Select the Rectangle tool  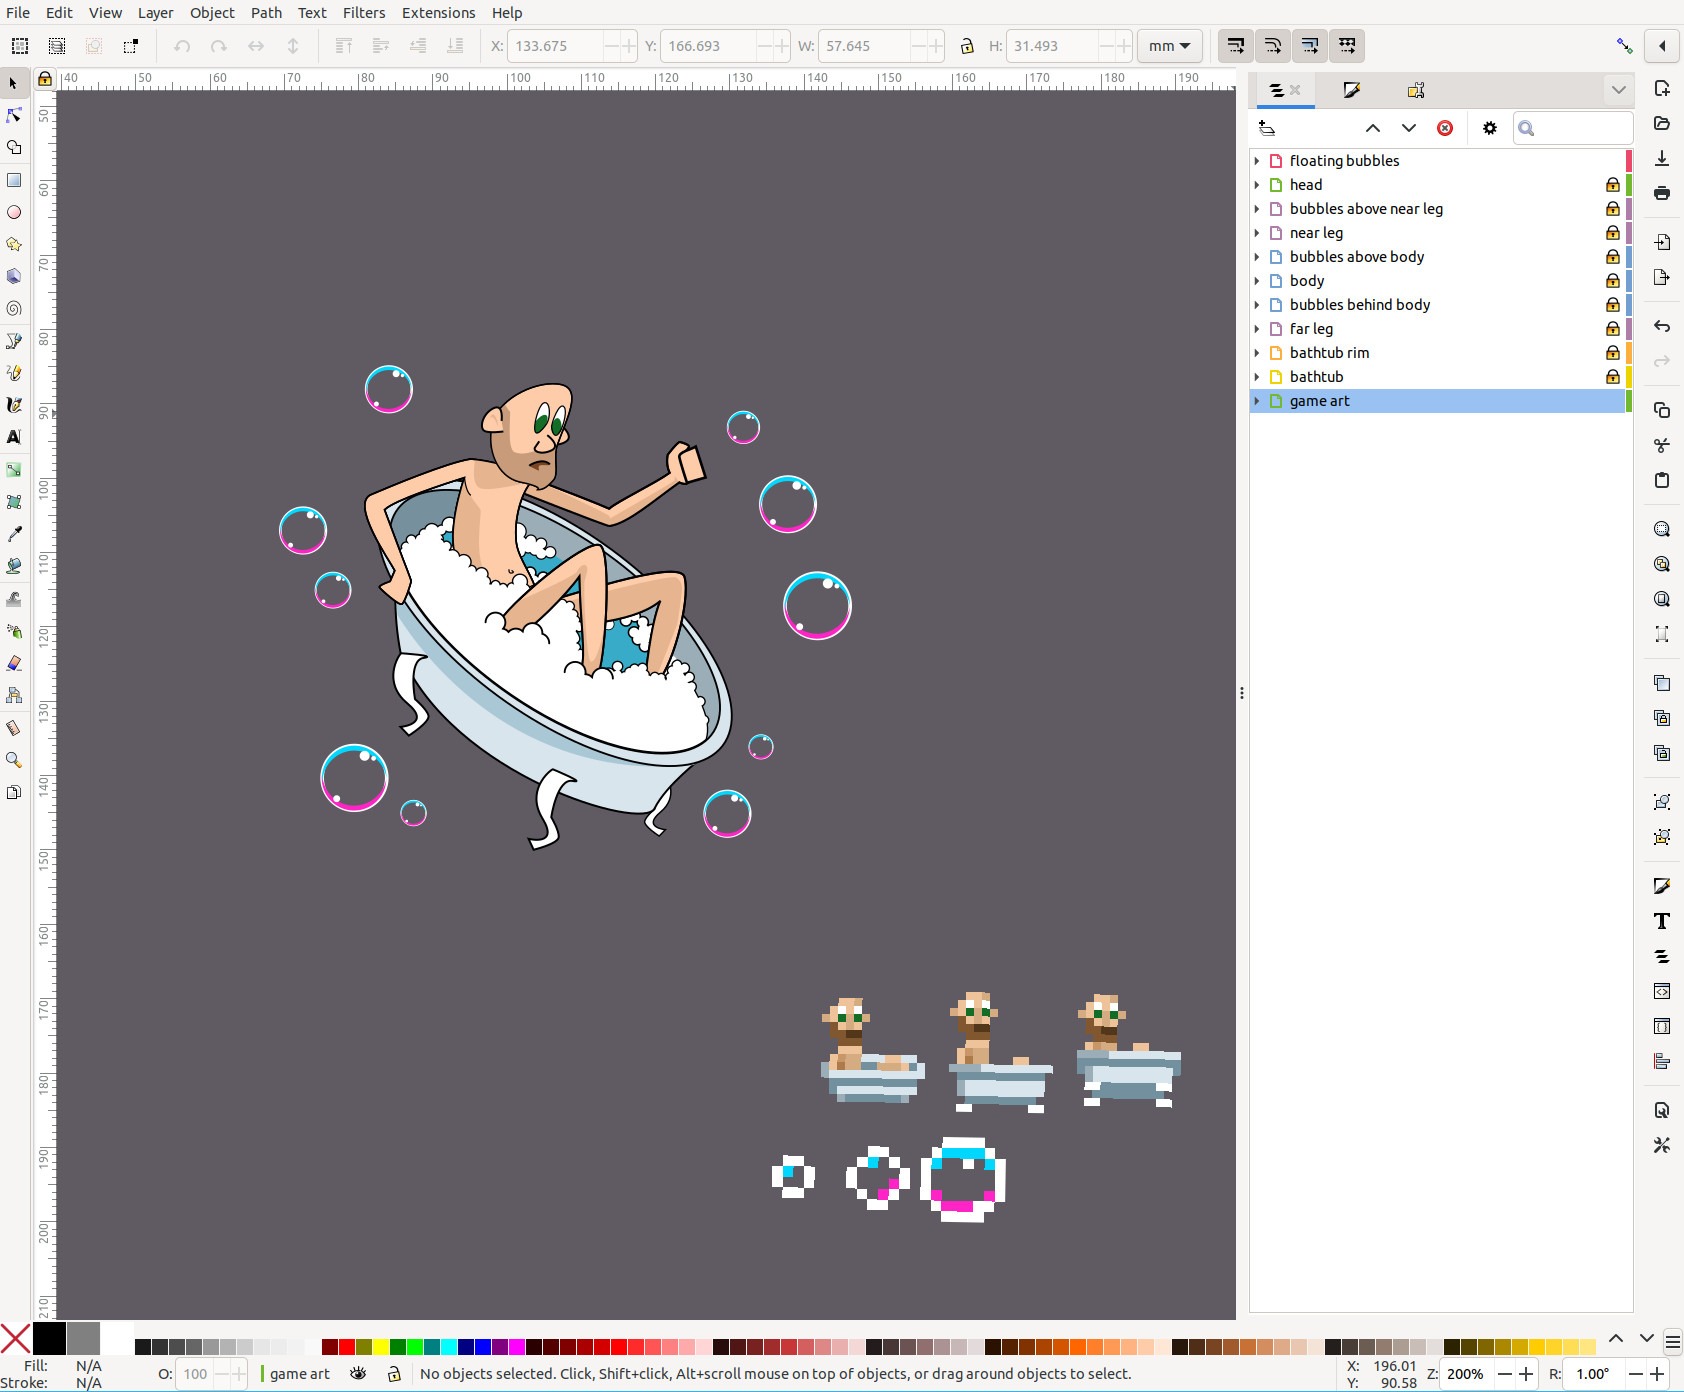pos(14,180)
